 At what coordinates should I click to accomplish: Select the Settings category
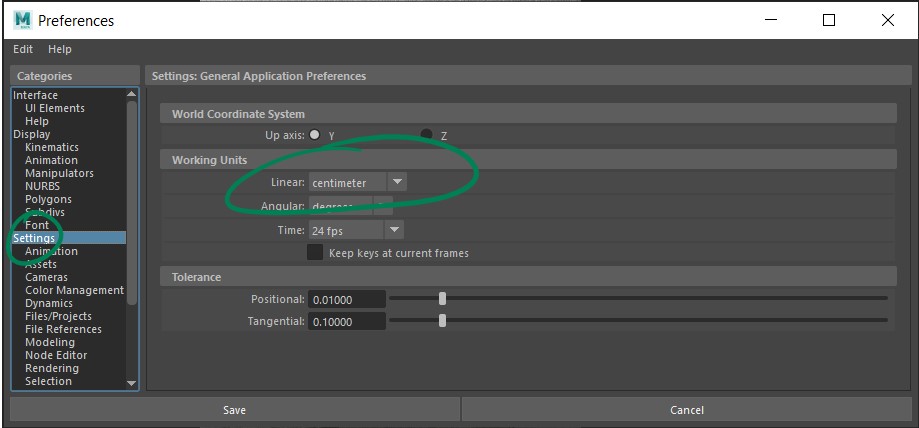coord(69,238)
